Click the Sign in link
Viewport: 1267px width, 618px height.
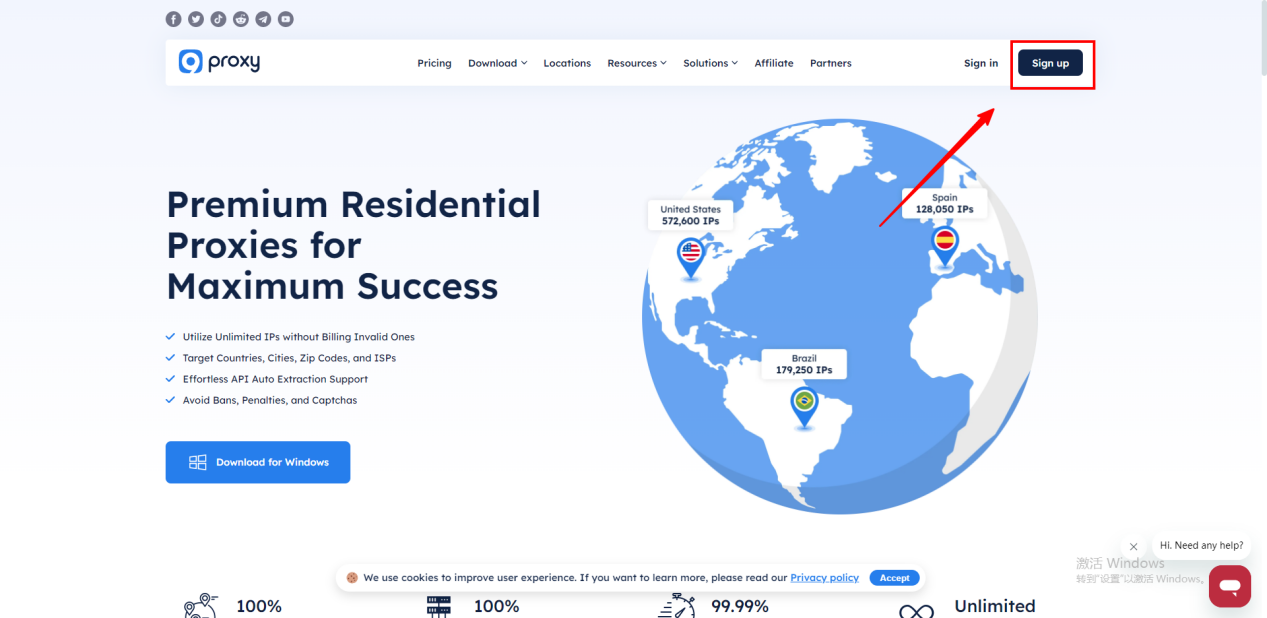point(981,63)
